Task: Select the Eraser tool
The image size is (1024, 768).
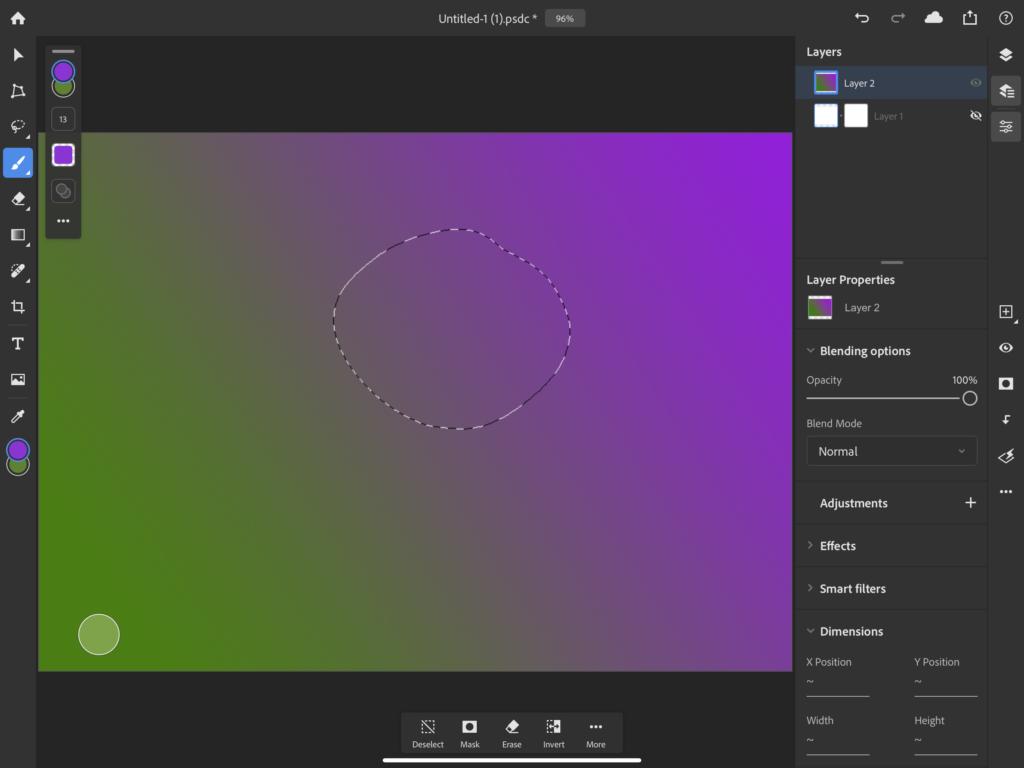Action: [16, 199]
